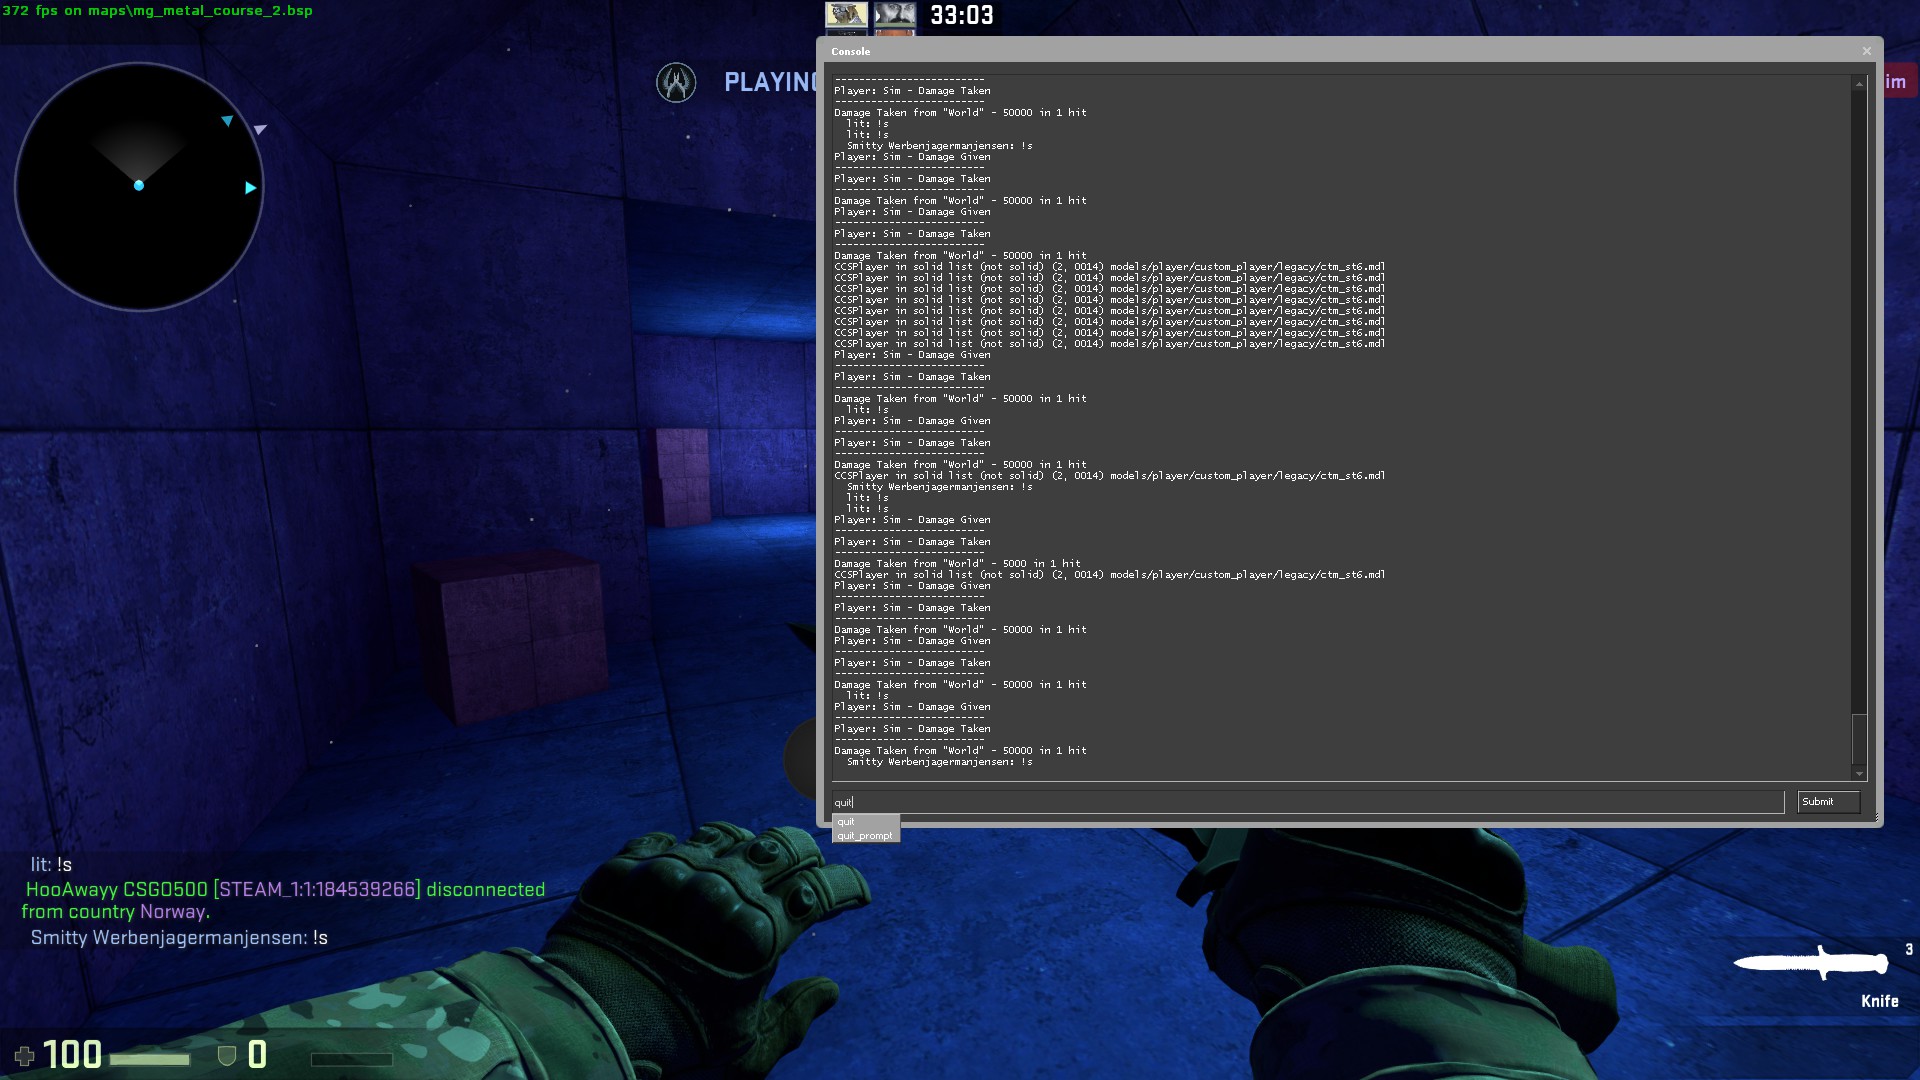1920x1080 pixels.
Task: Click the round timer display
Action: (x=961, y=15)
